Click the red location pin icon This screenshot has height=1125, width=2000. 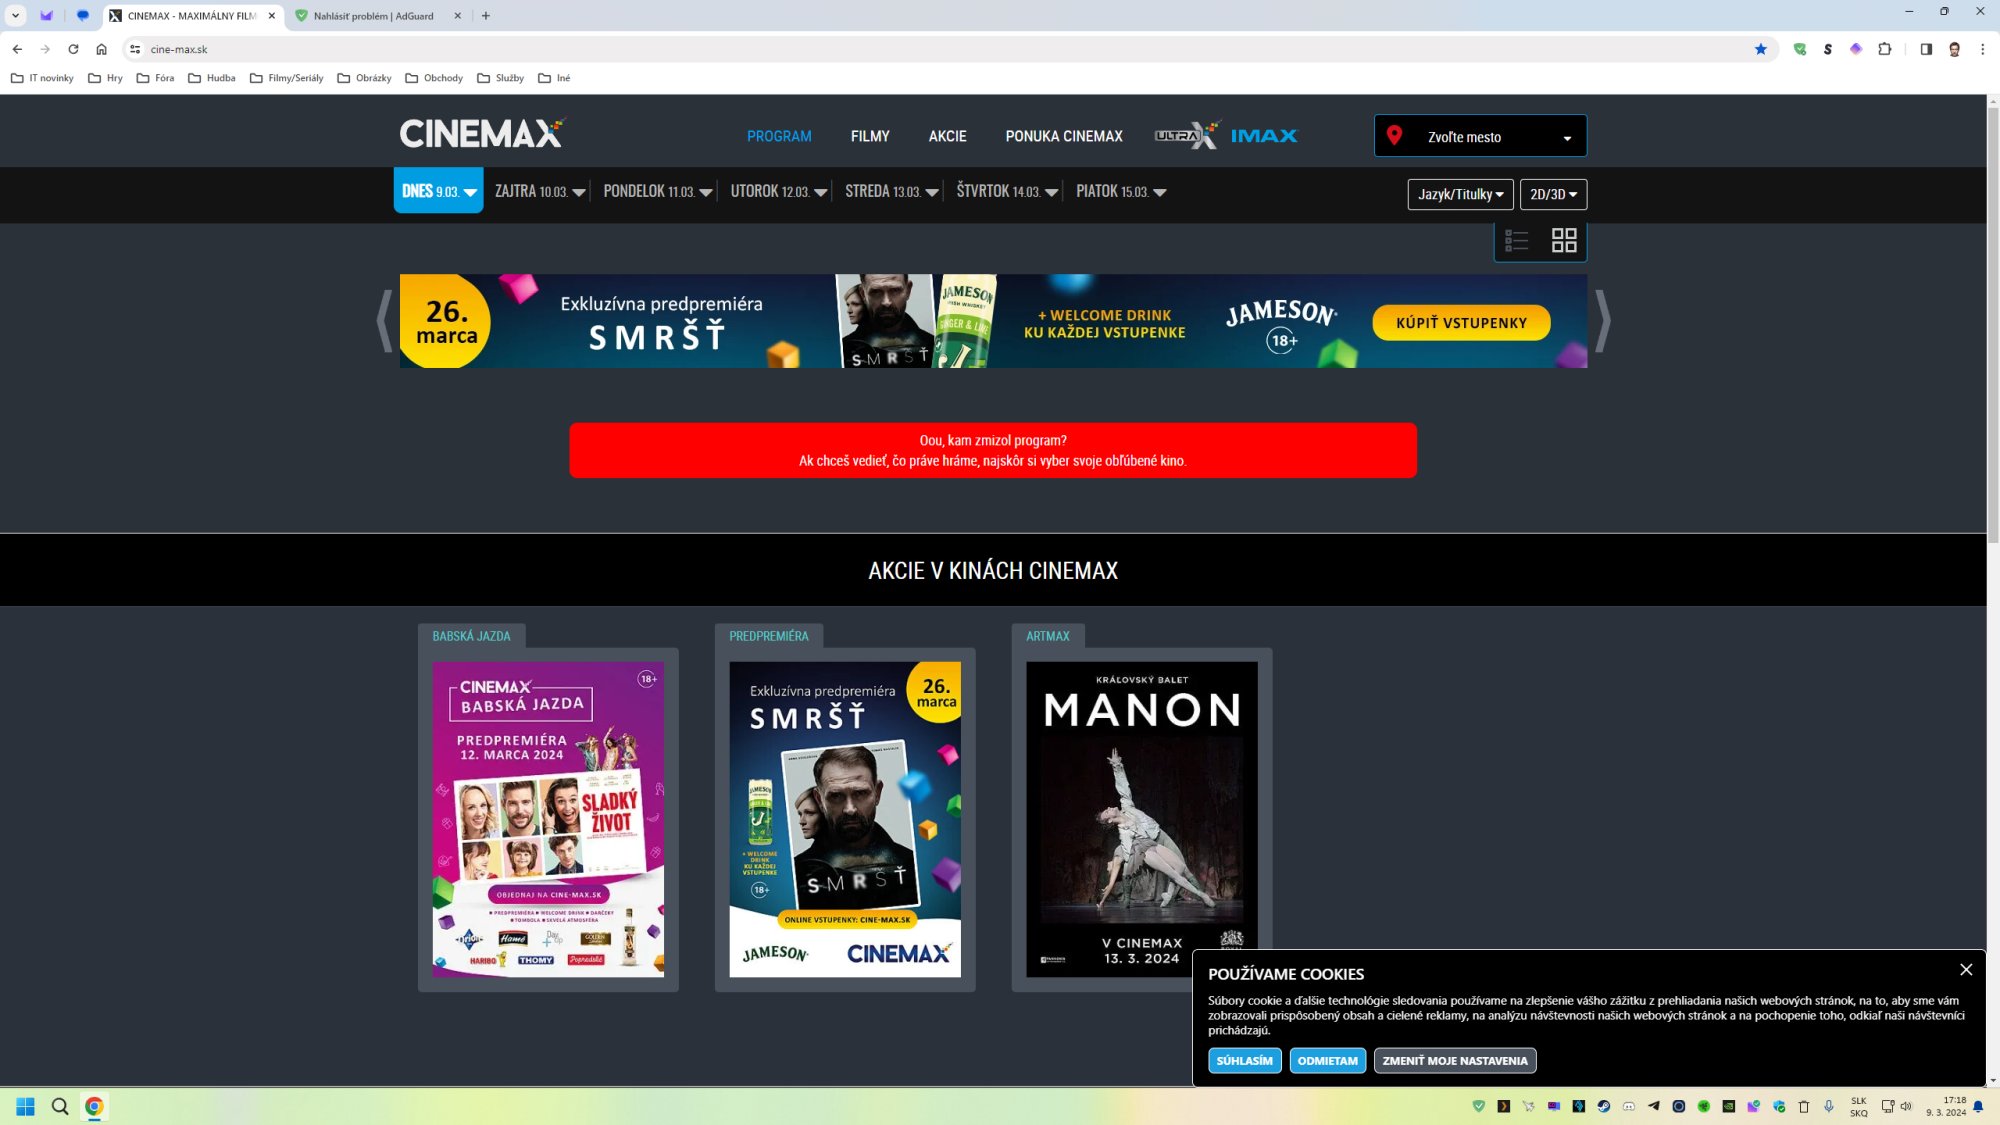(x=1396, y=135)
